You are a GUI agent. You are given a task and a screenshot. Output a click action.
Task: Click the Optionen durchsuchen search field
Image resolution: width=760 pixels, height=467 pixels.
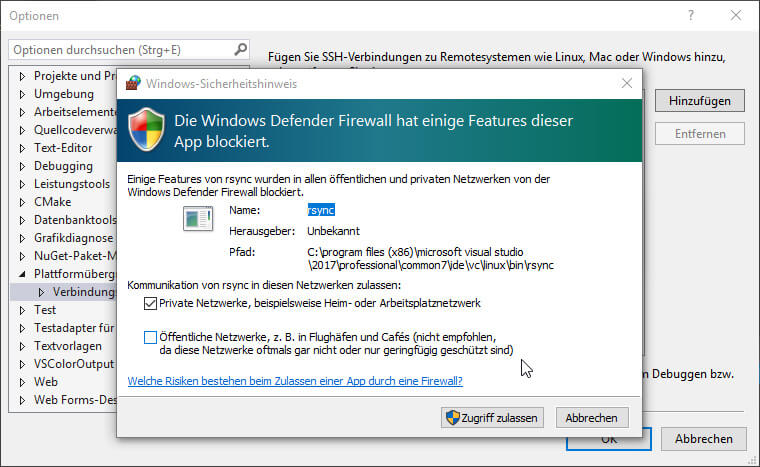coord(118,49)
